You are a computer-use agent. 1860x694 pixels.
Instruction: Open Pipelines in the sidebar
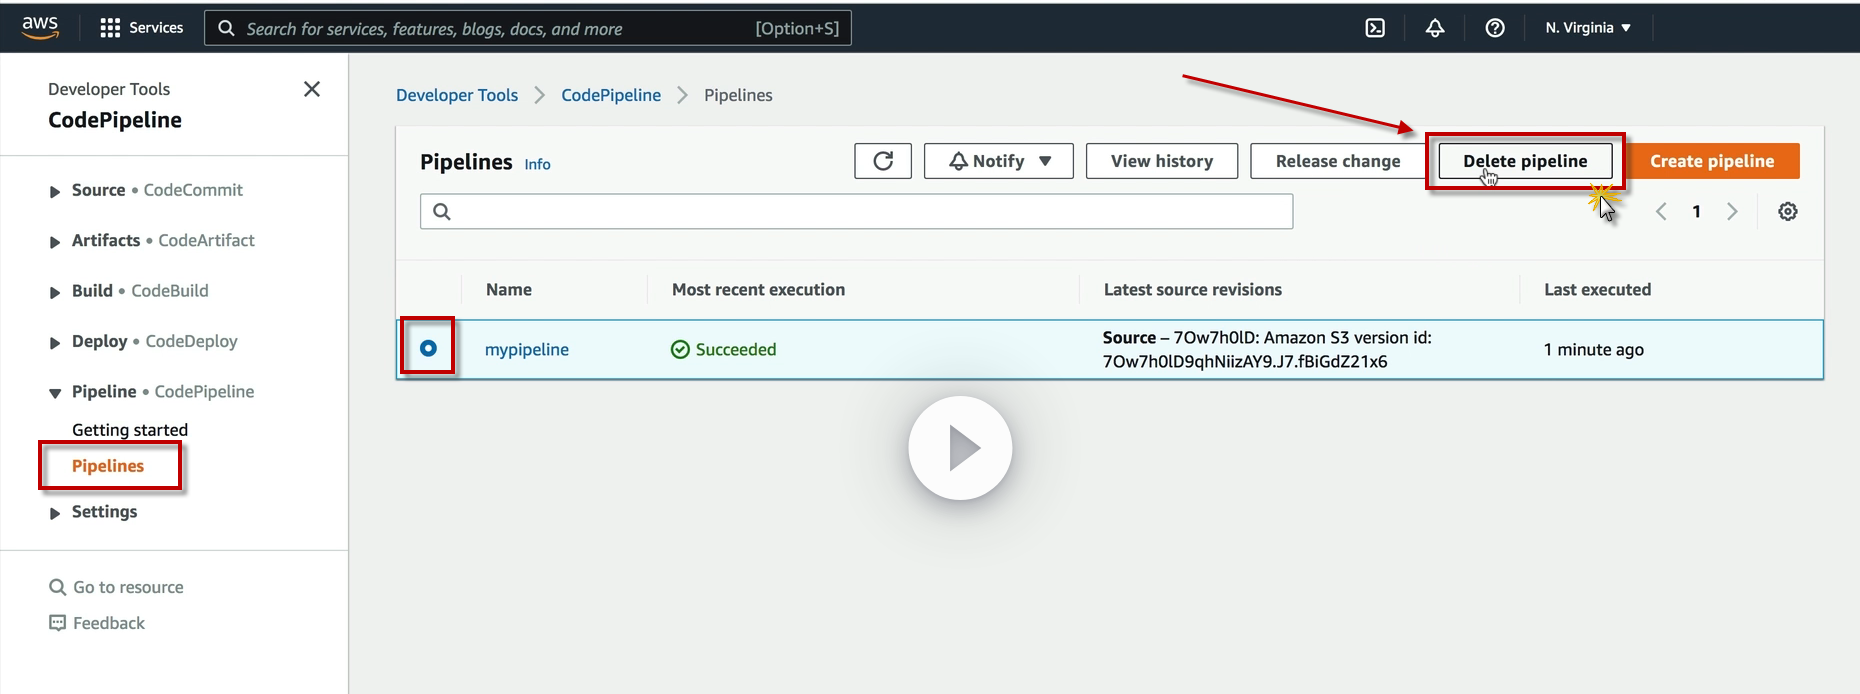tap(108, 466)
